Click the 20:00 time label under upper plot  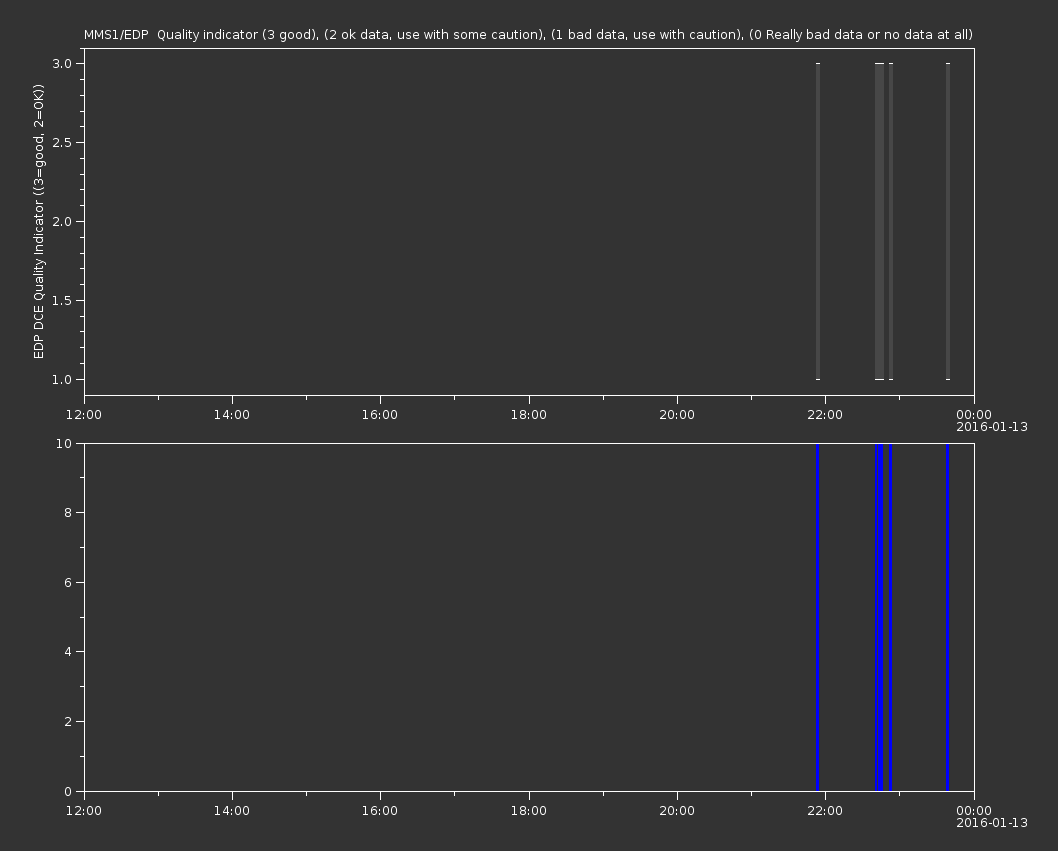tap(677, 414)
